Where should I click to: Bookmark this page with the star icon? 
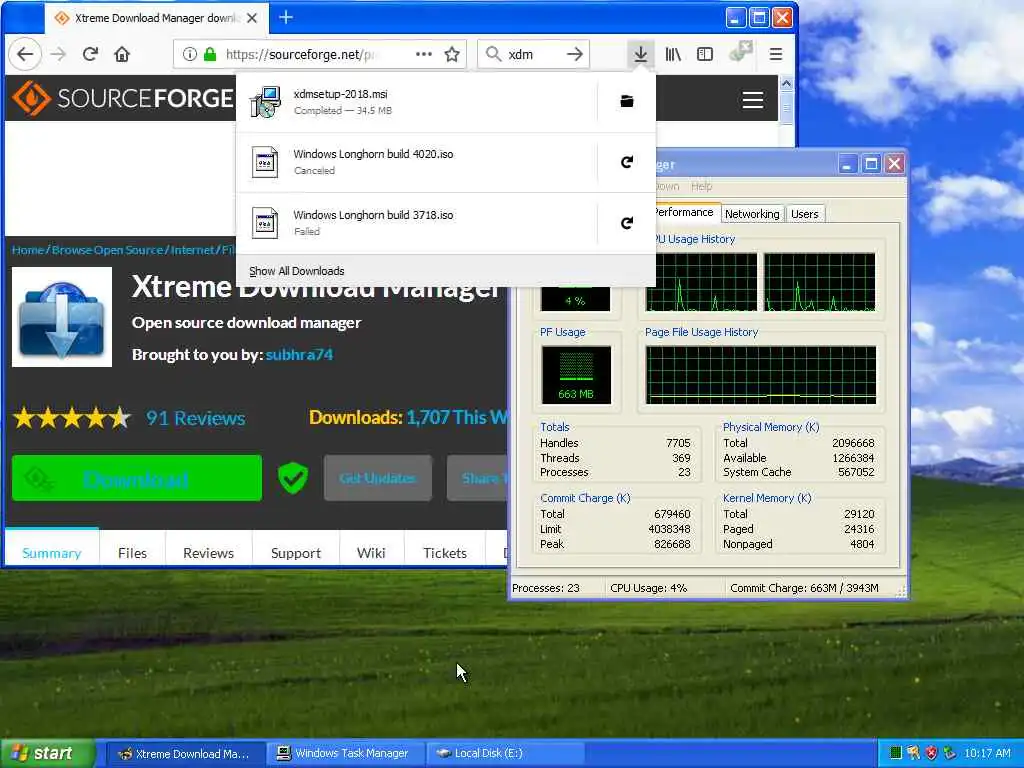[452, 54]
